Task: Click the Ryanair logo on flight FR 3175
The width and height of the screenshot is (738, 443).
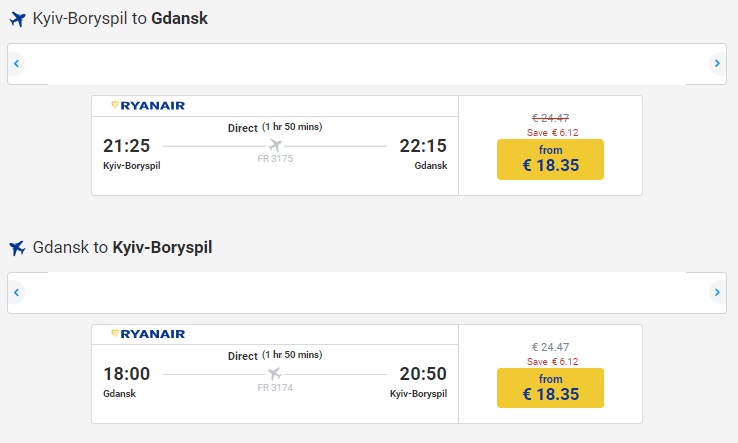Action: tap(148, 105)
